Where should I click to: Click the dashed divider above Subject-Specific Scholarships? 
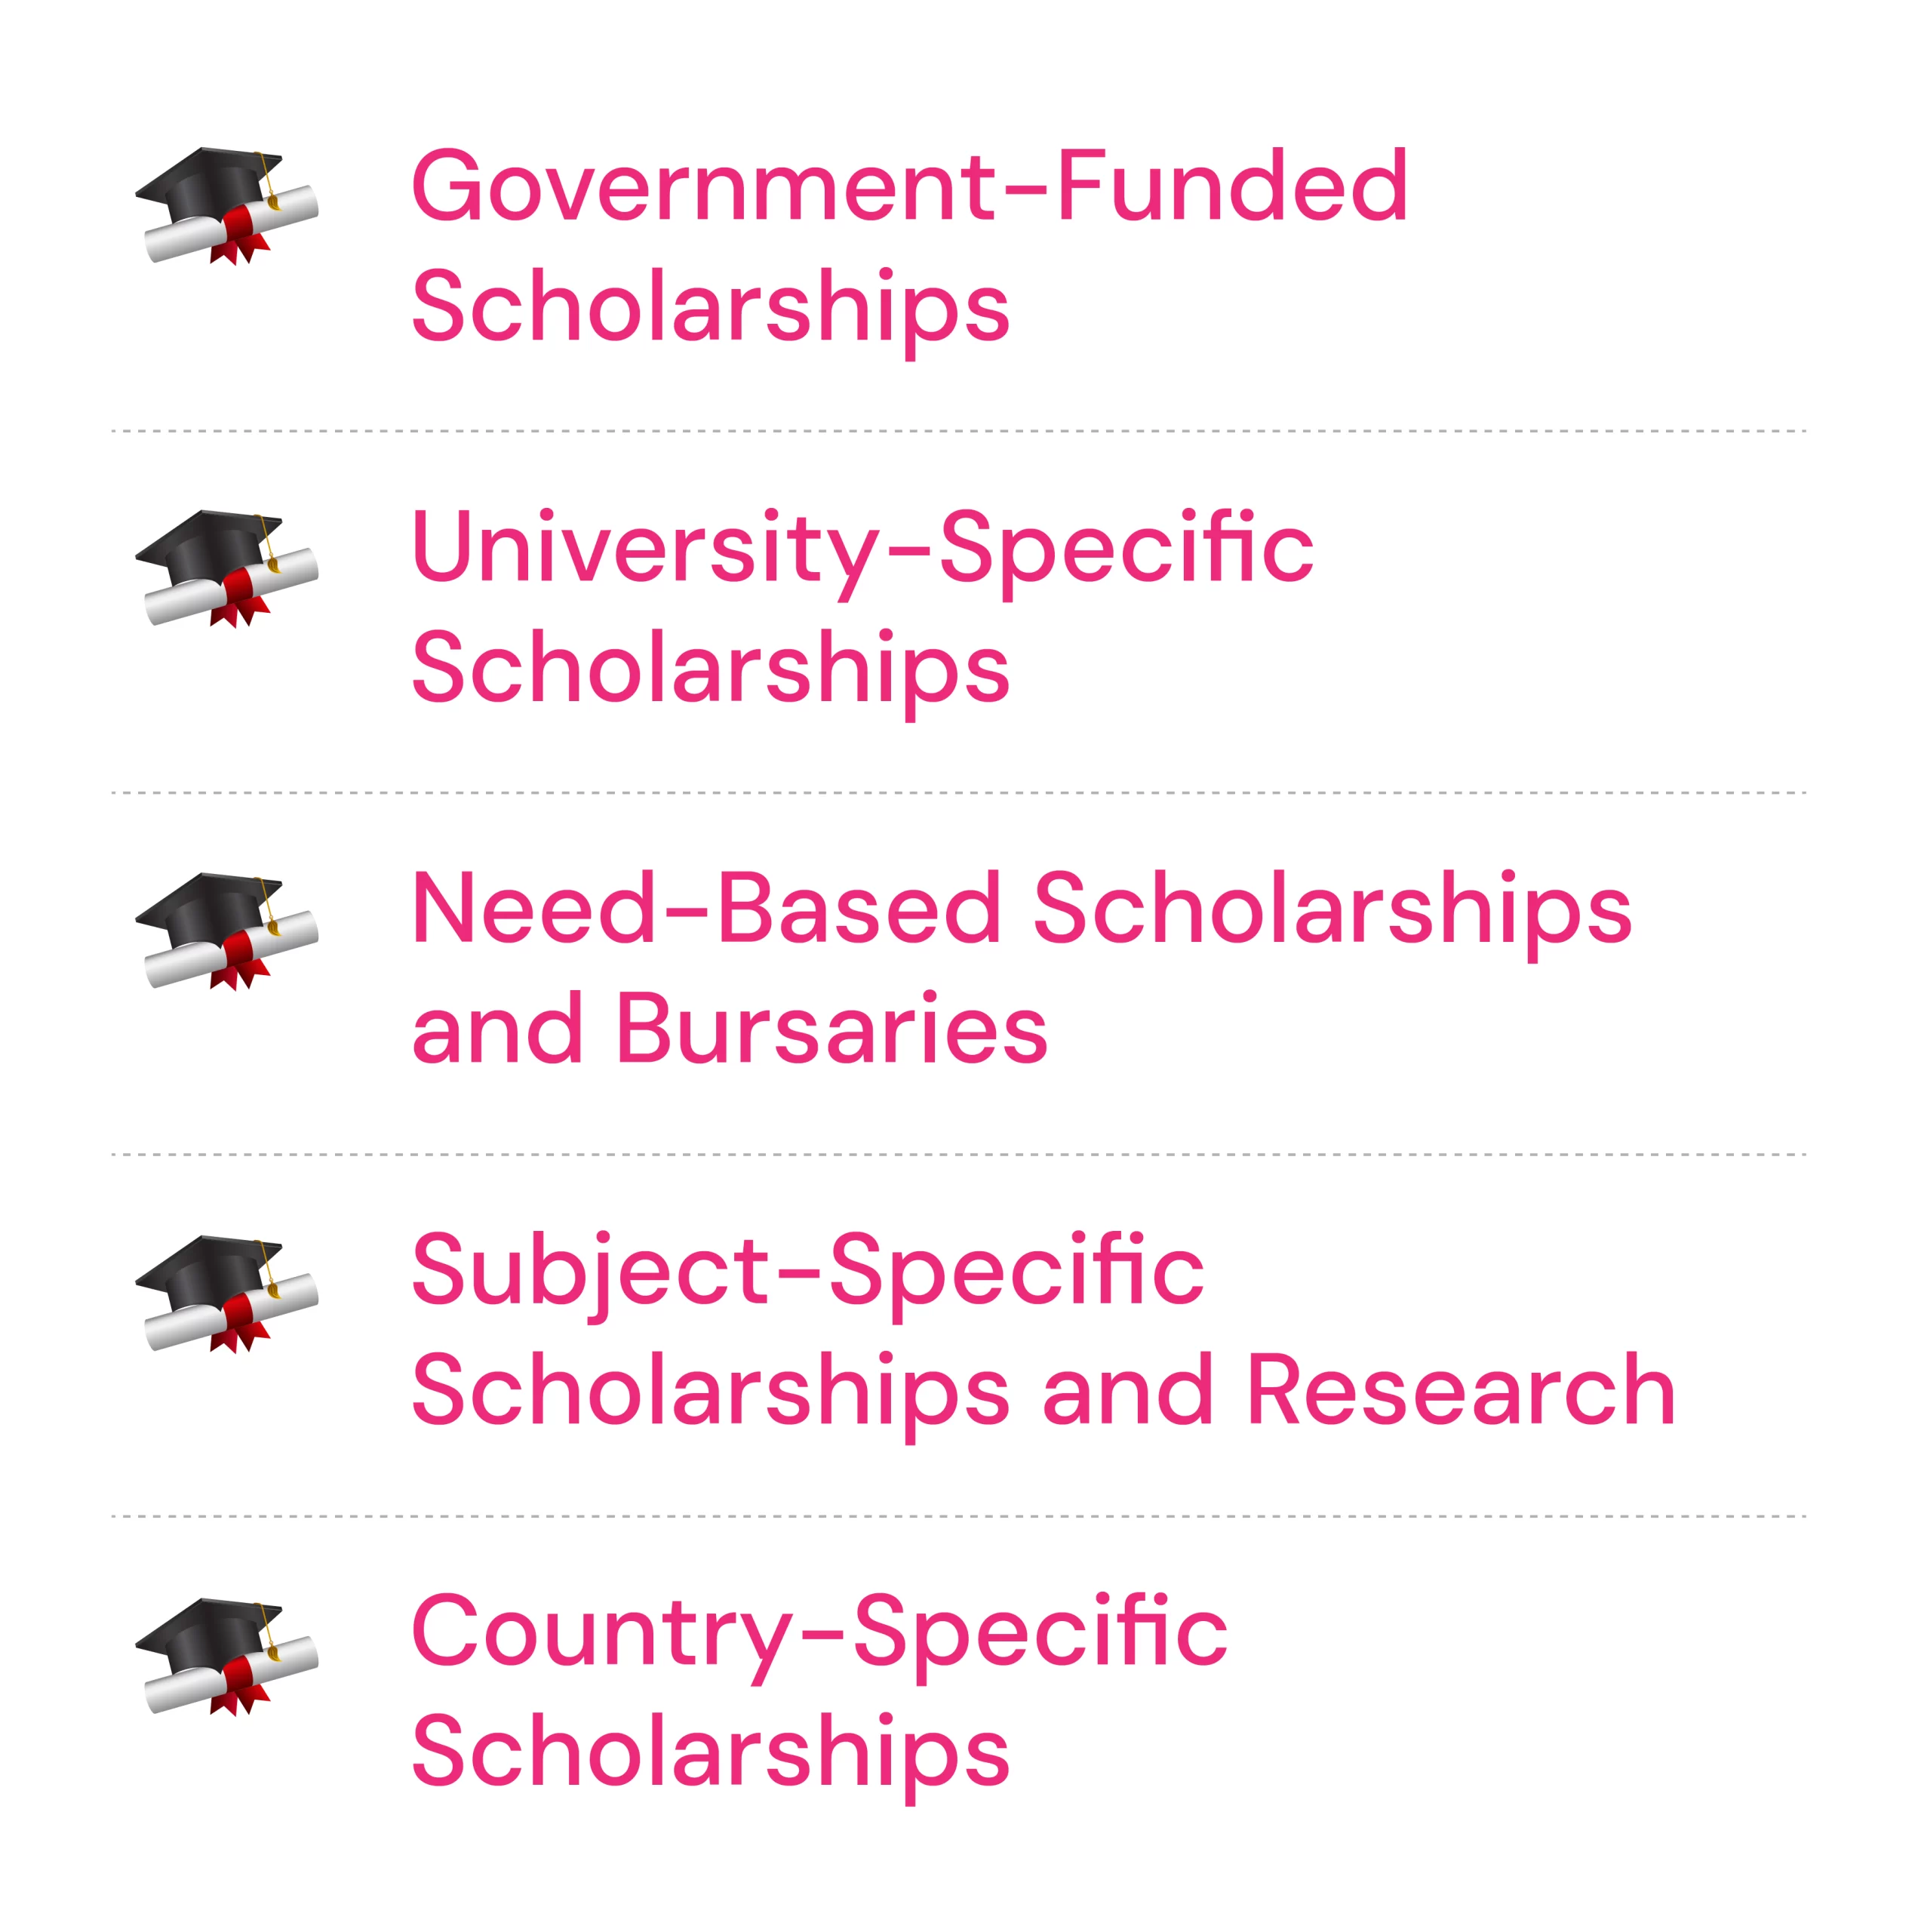[x=958, y=1155]
